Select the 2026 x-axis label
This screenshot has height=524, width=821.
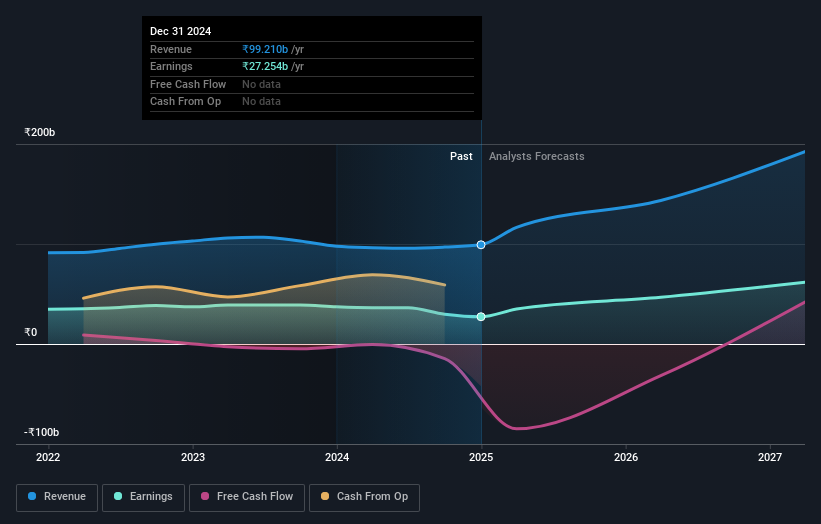626,458
